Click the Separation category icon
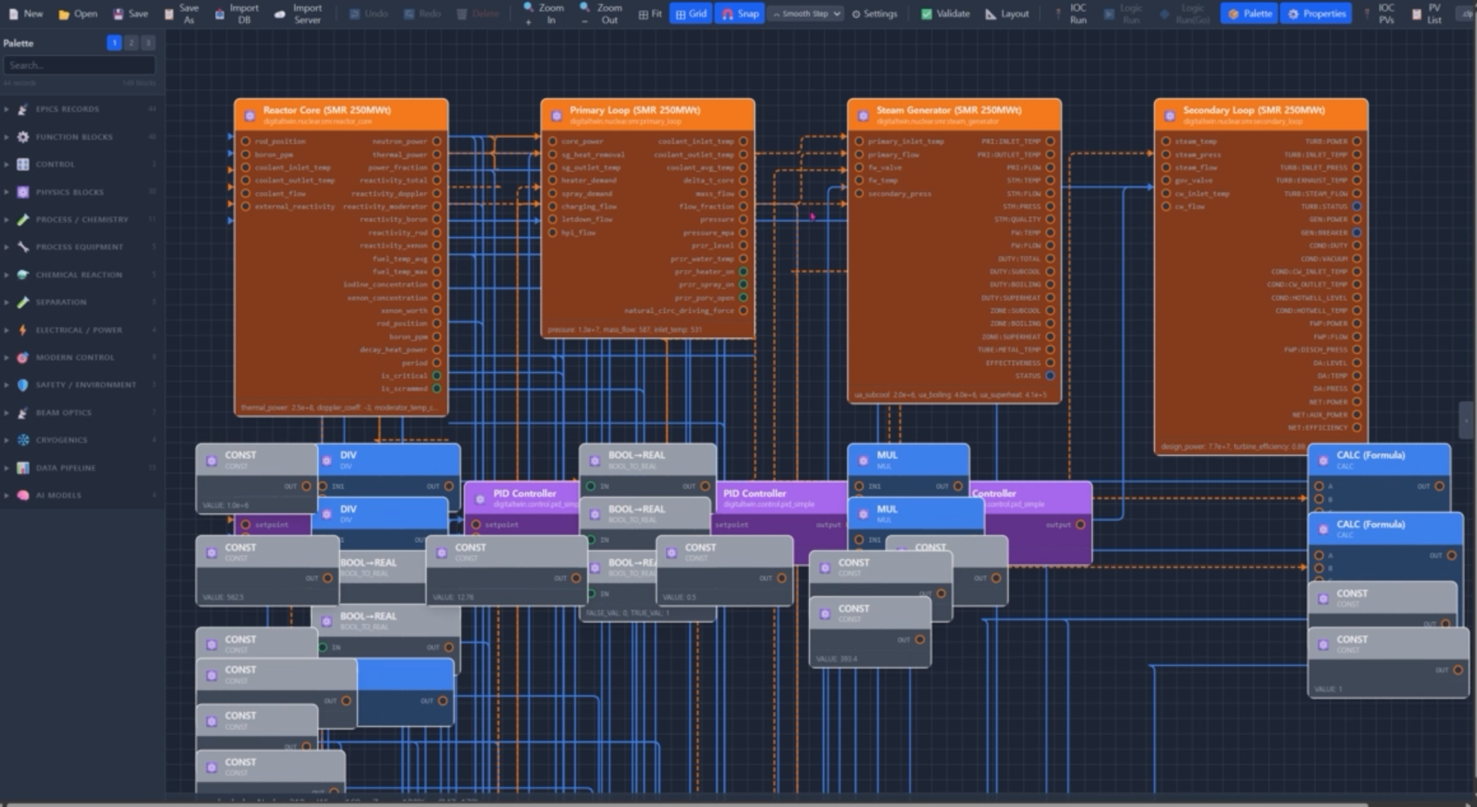The image size is (1477, 807). 23,302
